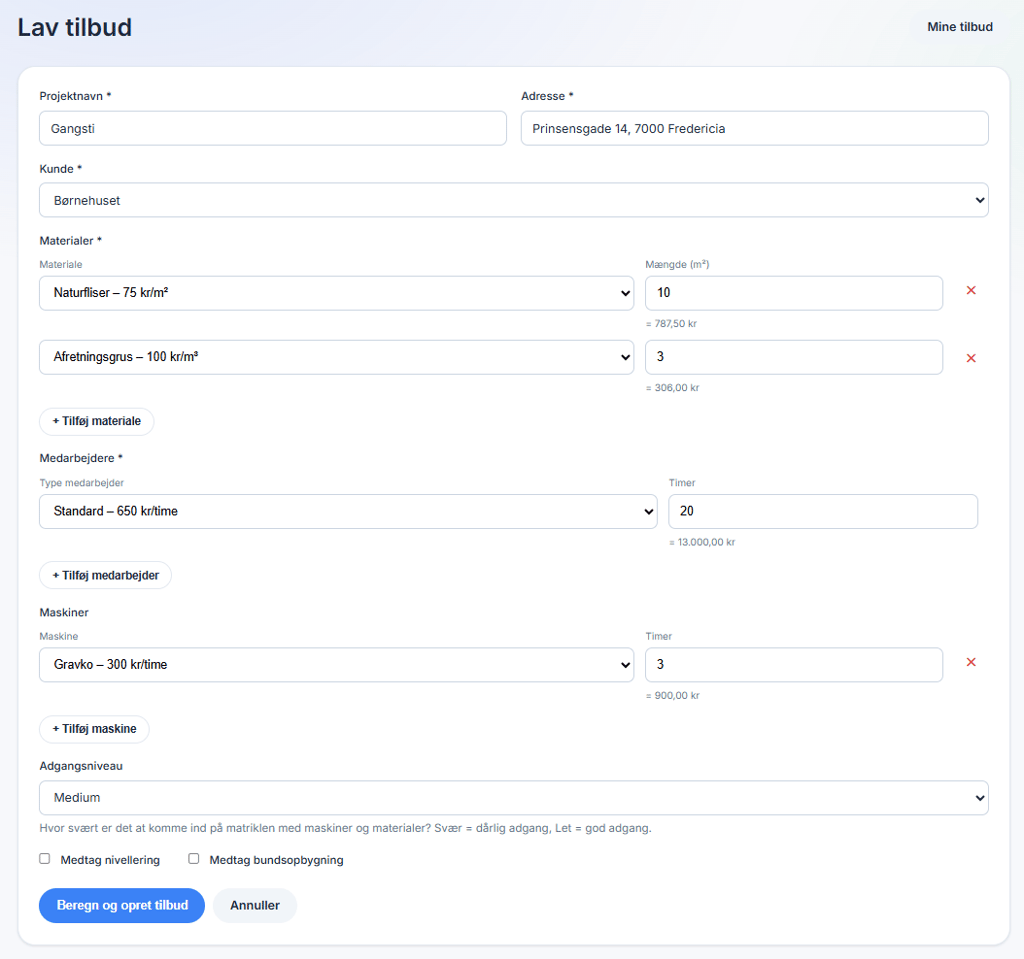Screen dimensions: 1024x959
Task: Remove the Naturfliser material row
Action: click(970, 291)
